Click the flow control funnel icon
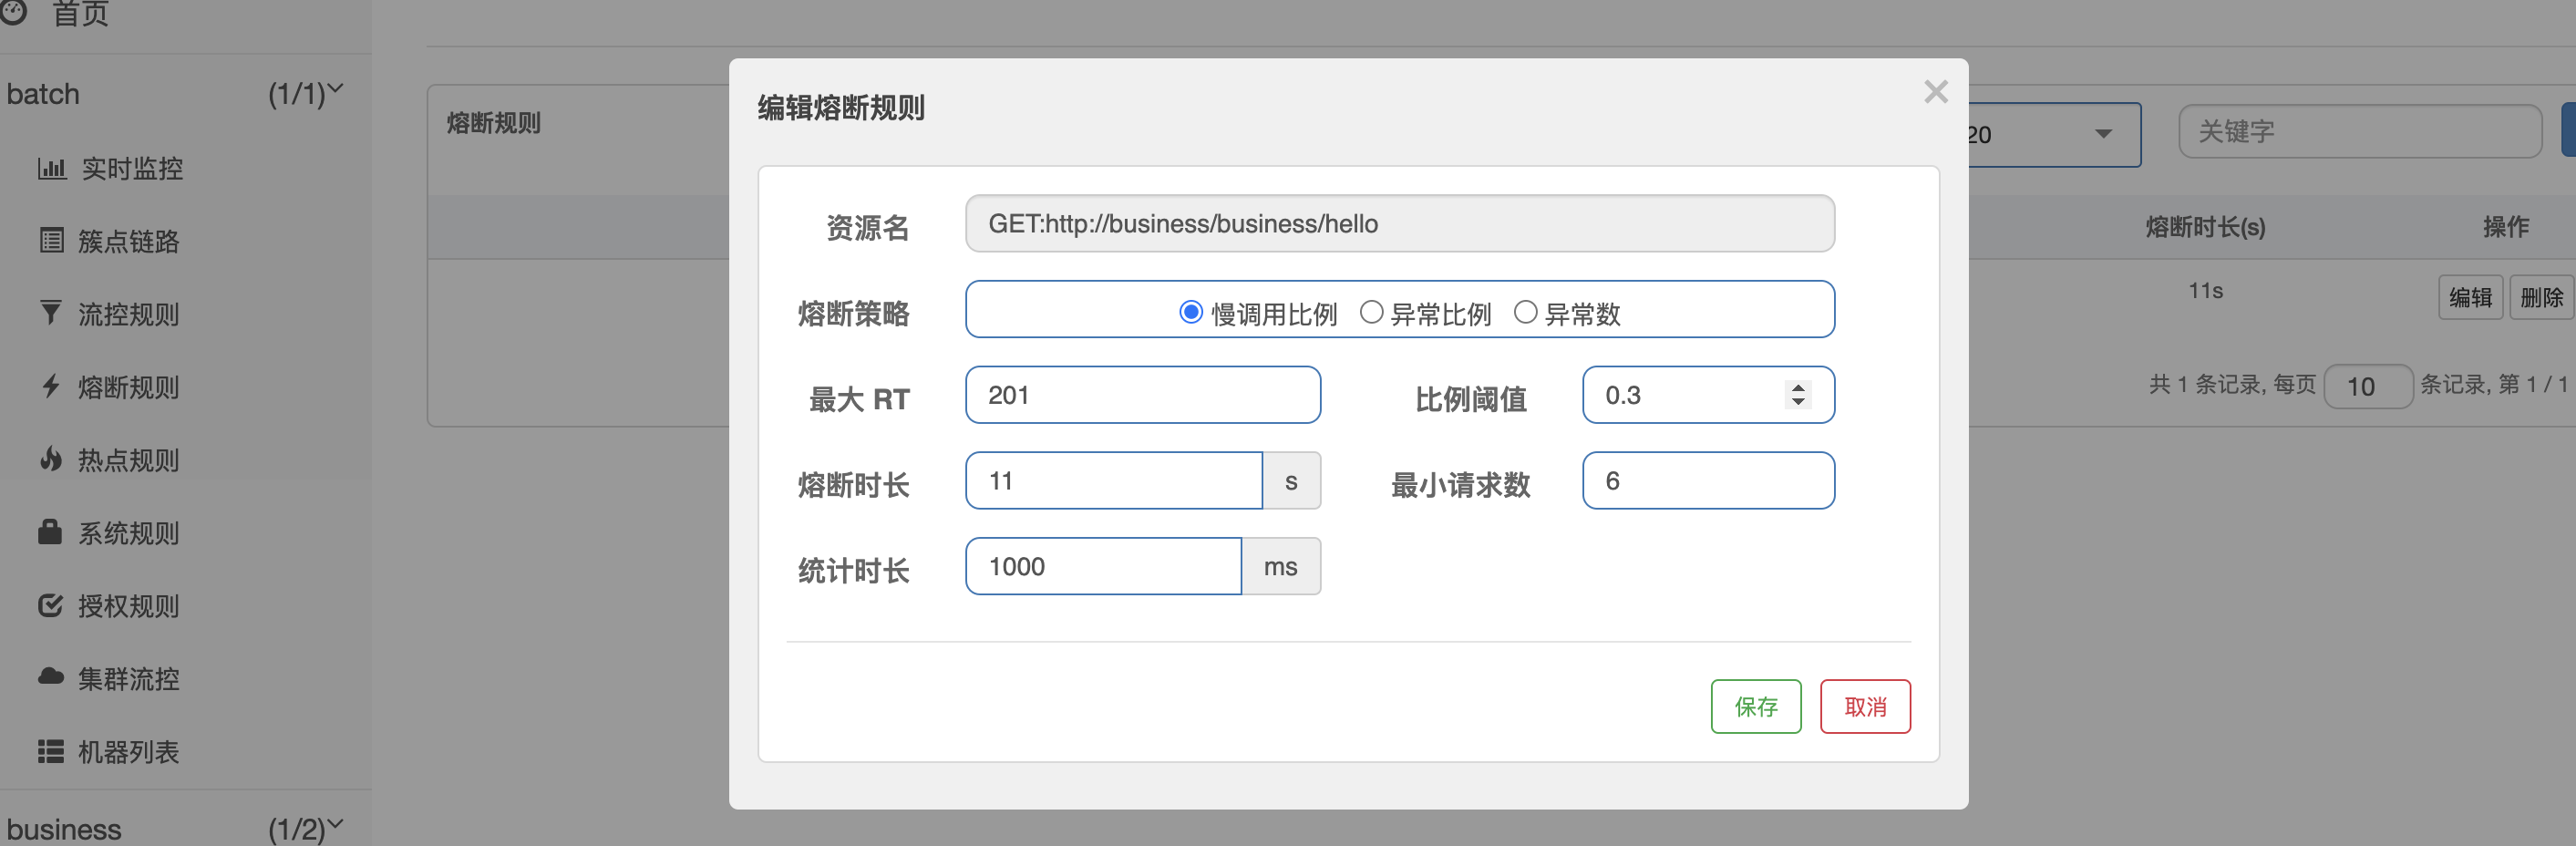Image resolution: width=2576 pixels, height=846 pixels. coord(50,313)
